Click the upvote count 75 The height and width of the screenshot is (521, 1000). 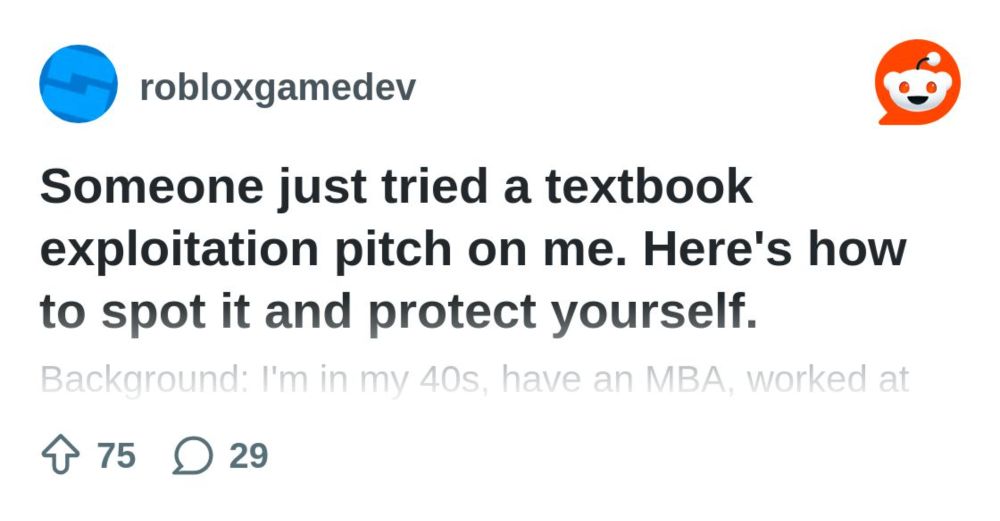116,456
